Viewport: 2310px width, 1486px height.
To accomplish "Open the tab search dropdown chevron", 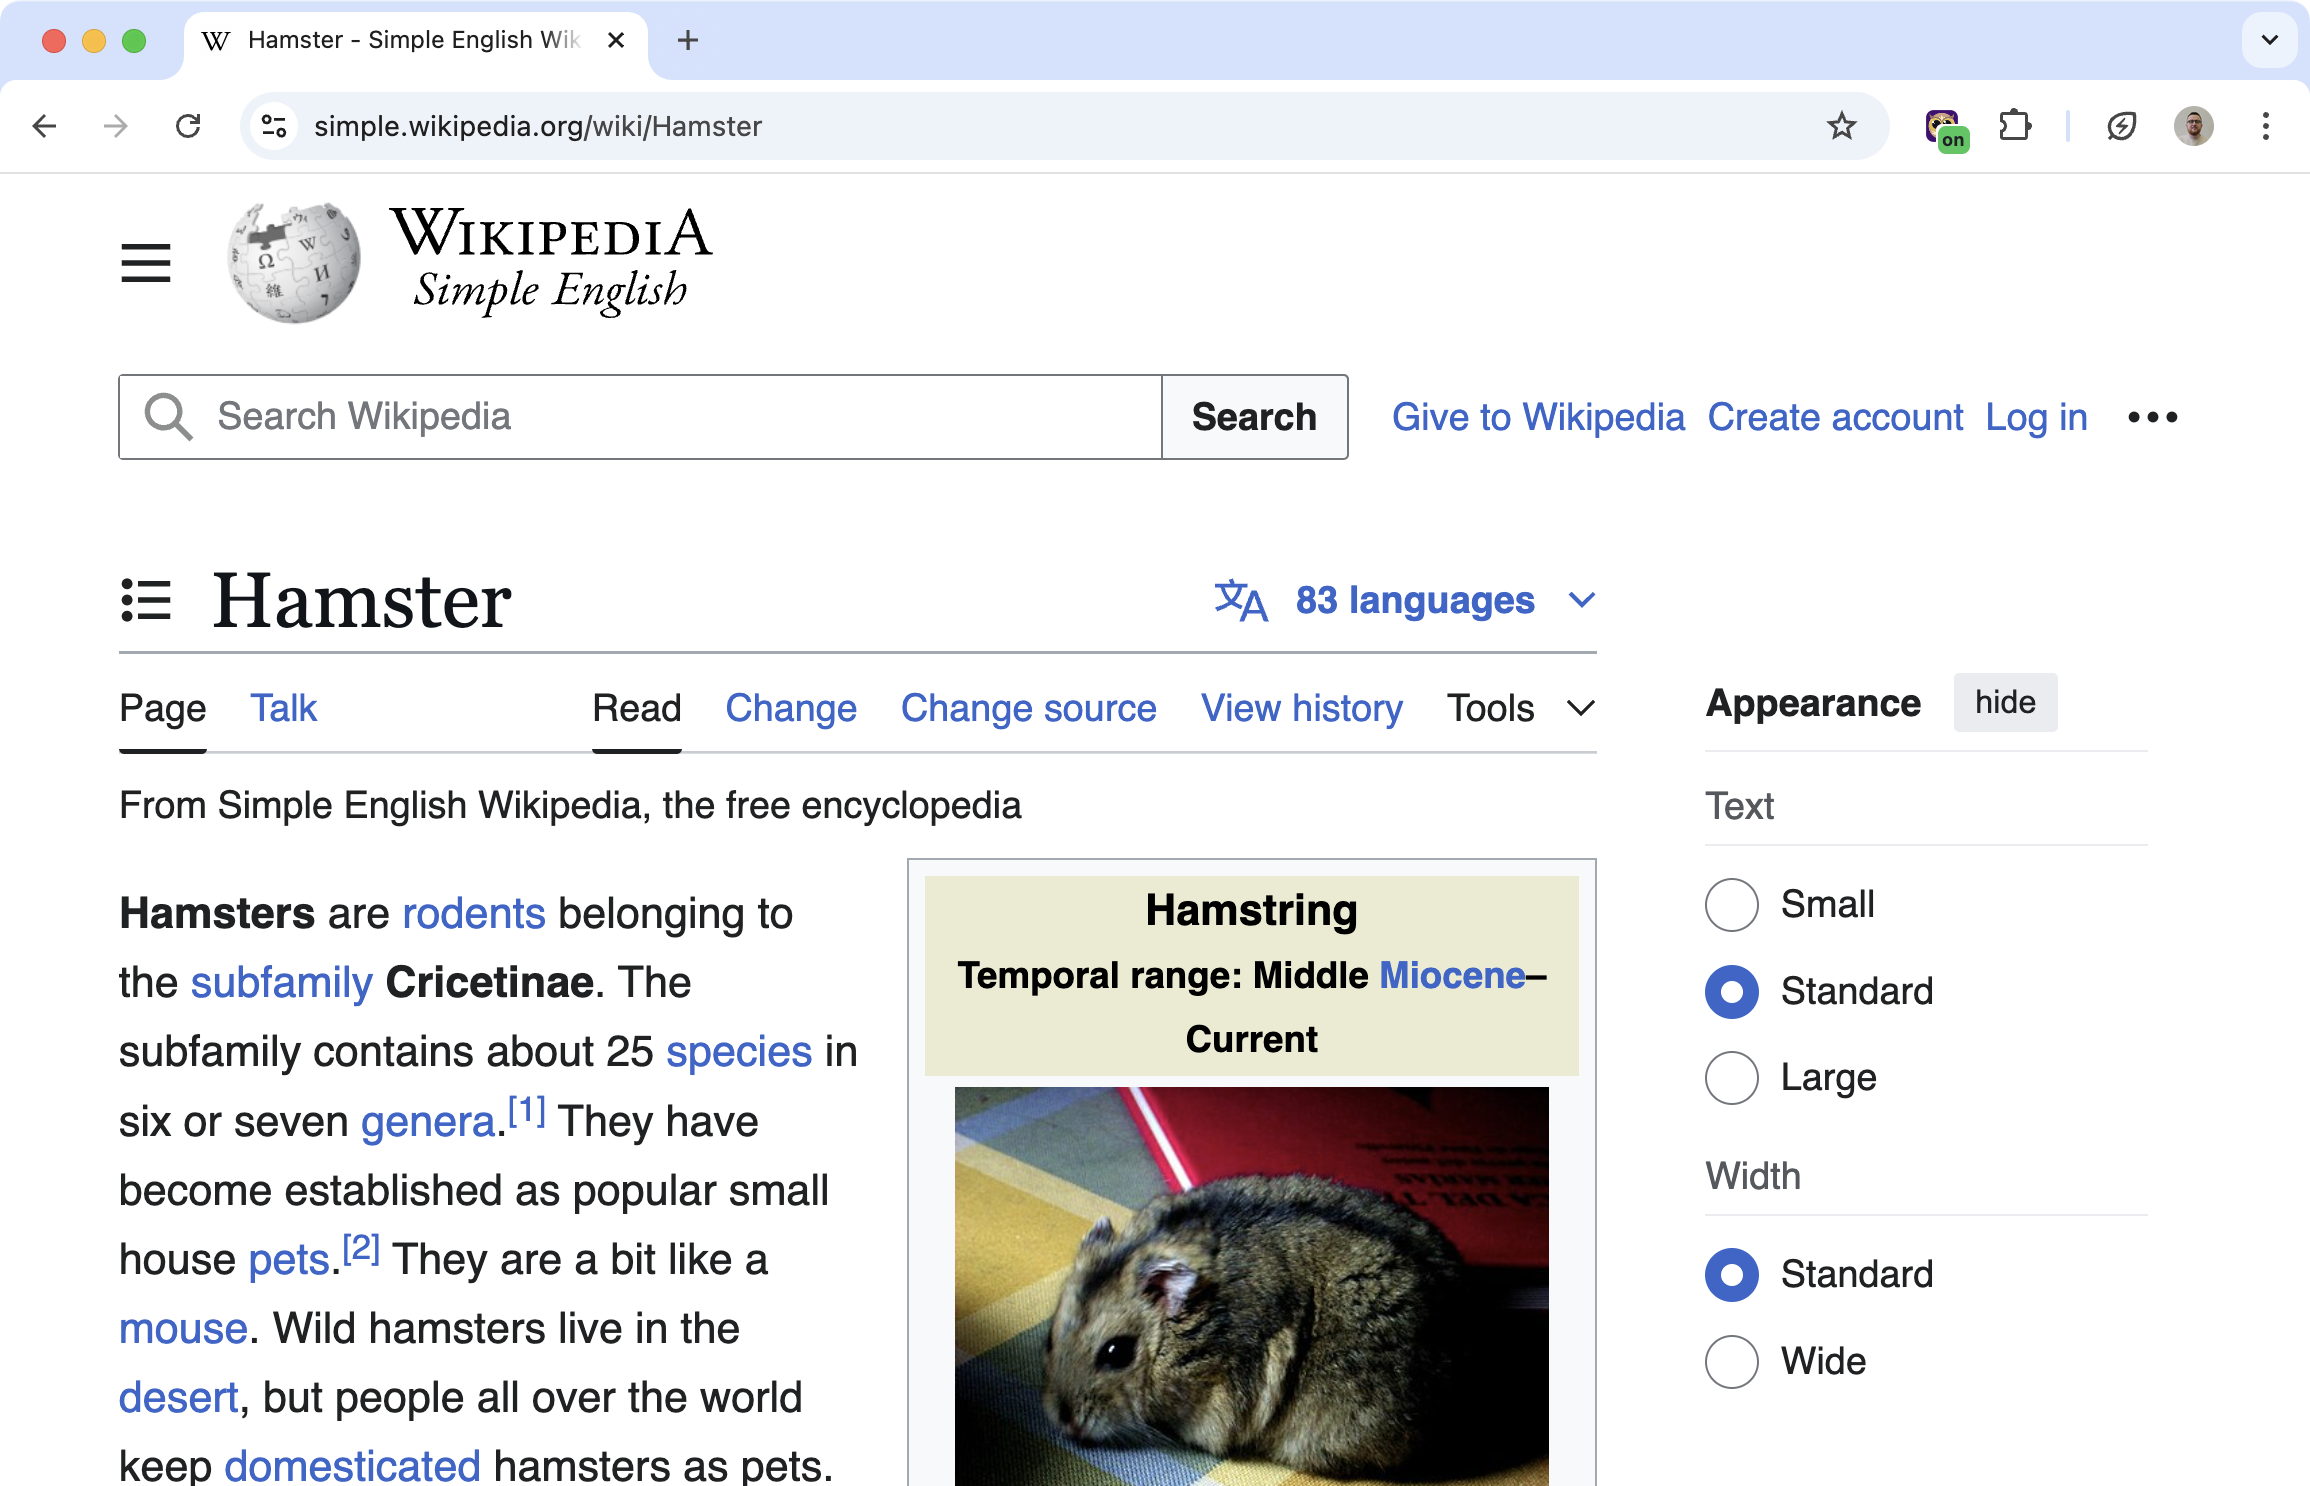I will point(2269,40).
